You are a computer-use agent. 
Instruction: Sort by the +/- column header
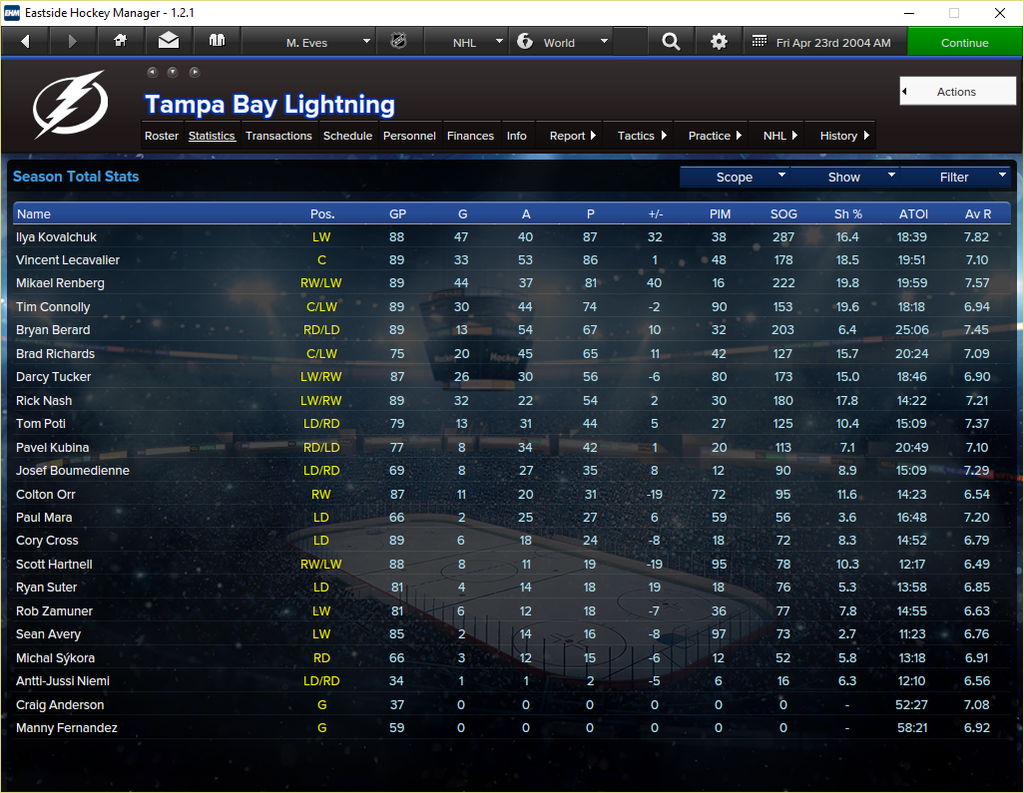656,214
